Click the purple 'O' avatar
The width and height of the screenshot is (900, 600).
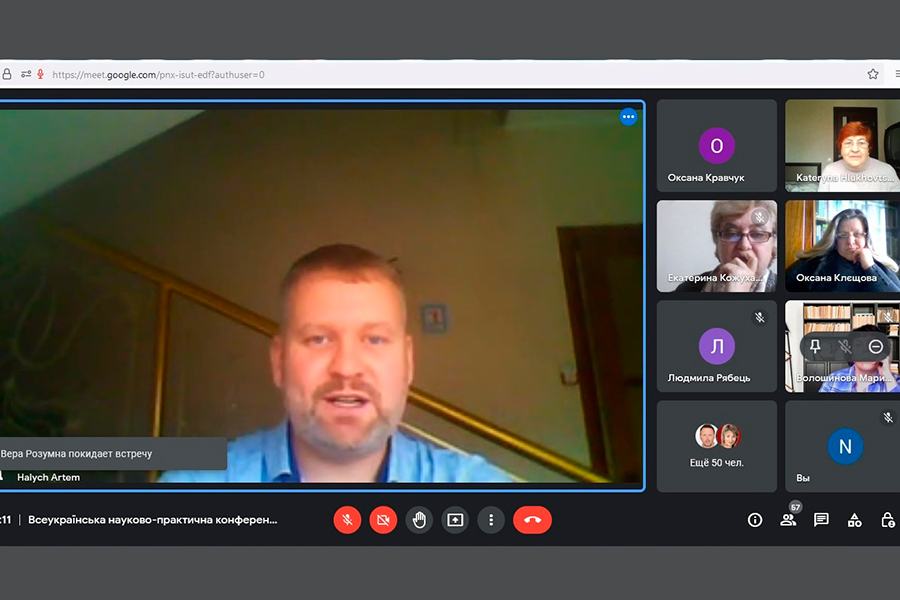point(717,146)
